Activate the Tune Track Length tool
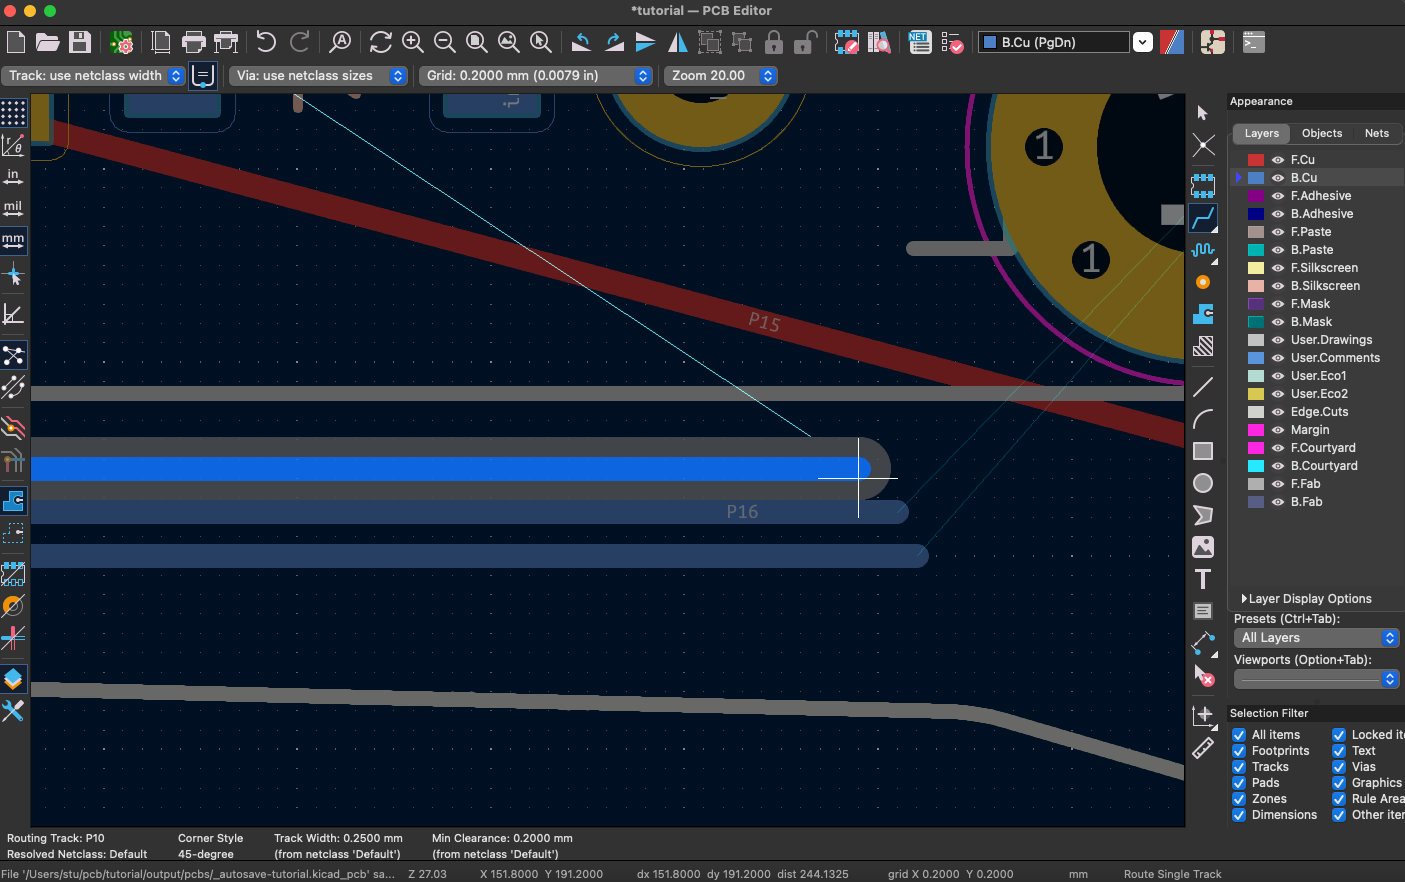Viewport: 1405px width, 882px height. pos(1203,250)
